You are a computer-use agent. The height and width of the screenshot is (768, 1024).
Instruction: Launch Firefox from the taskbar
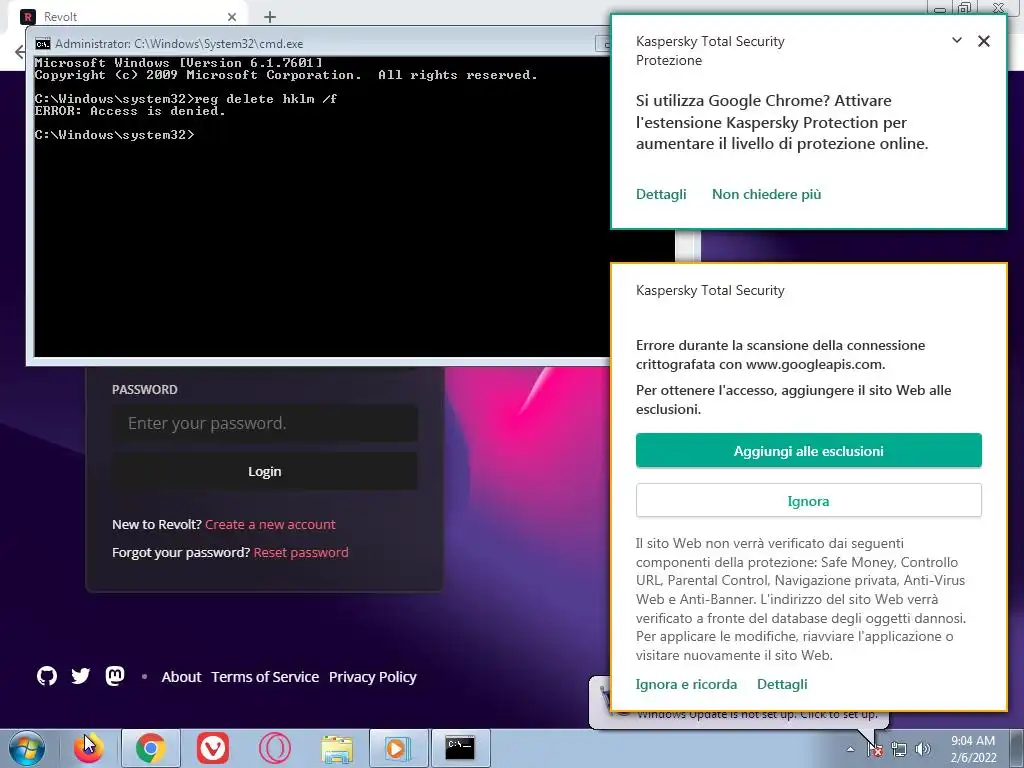89,748
